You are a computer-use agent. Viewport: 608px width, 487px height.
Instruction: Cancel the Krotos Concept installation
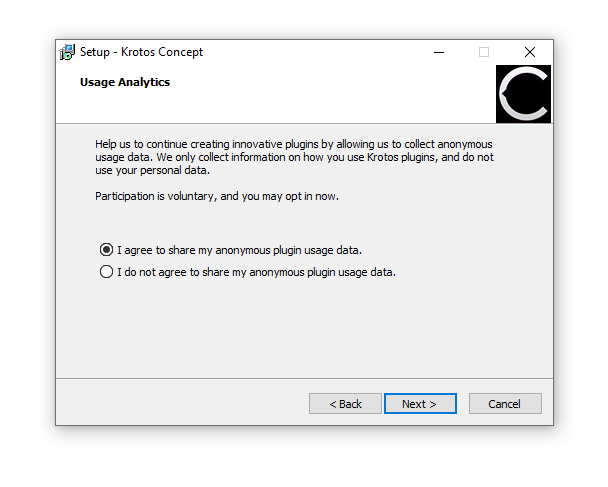tap(505, 404)
